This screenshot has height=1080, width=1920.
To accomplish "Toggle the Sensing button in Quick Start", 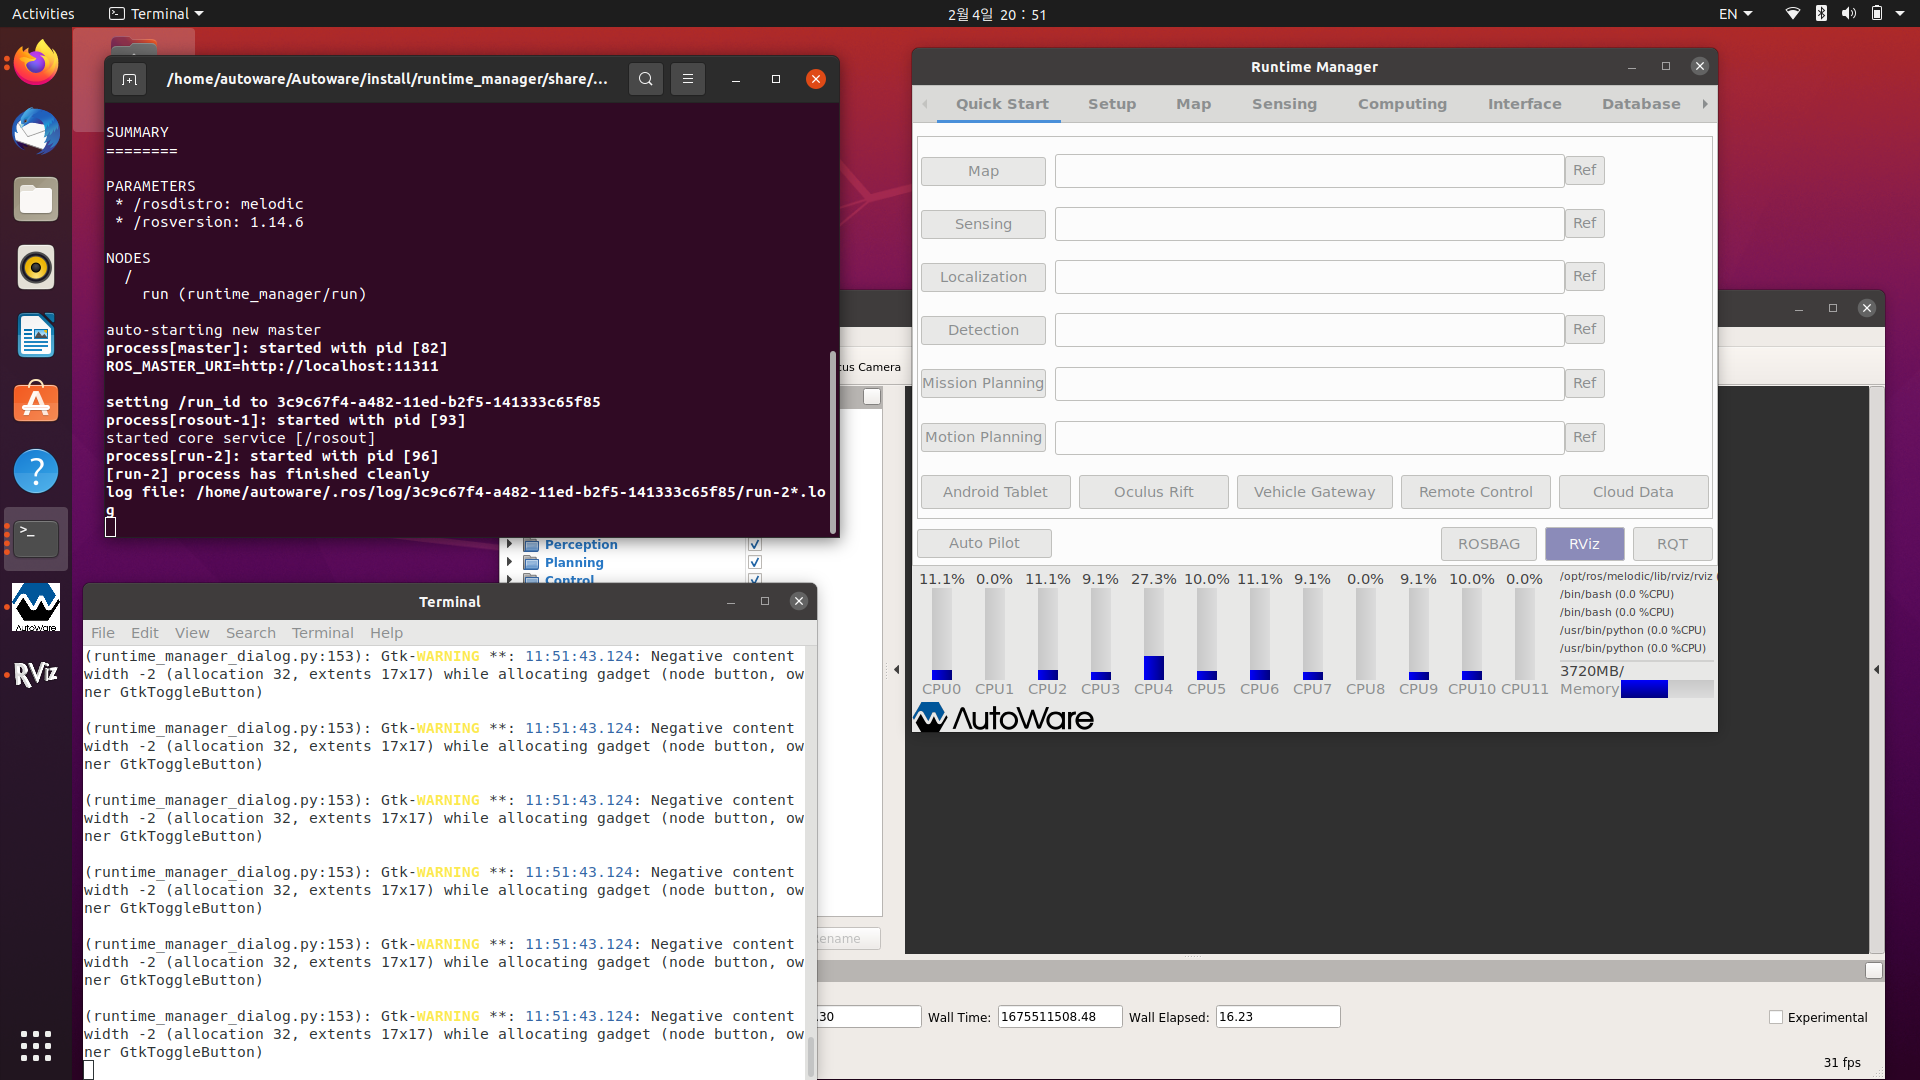I will click(x=983, y=224).
